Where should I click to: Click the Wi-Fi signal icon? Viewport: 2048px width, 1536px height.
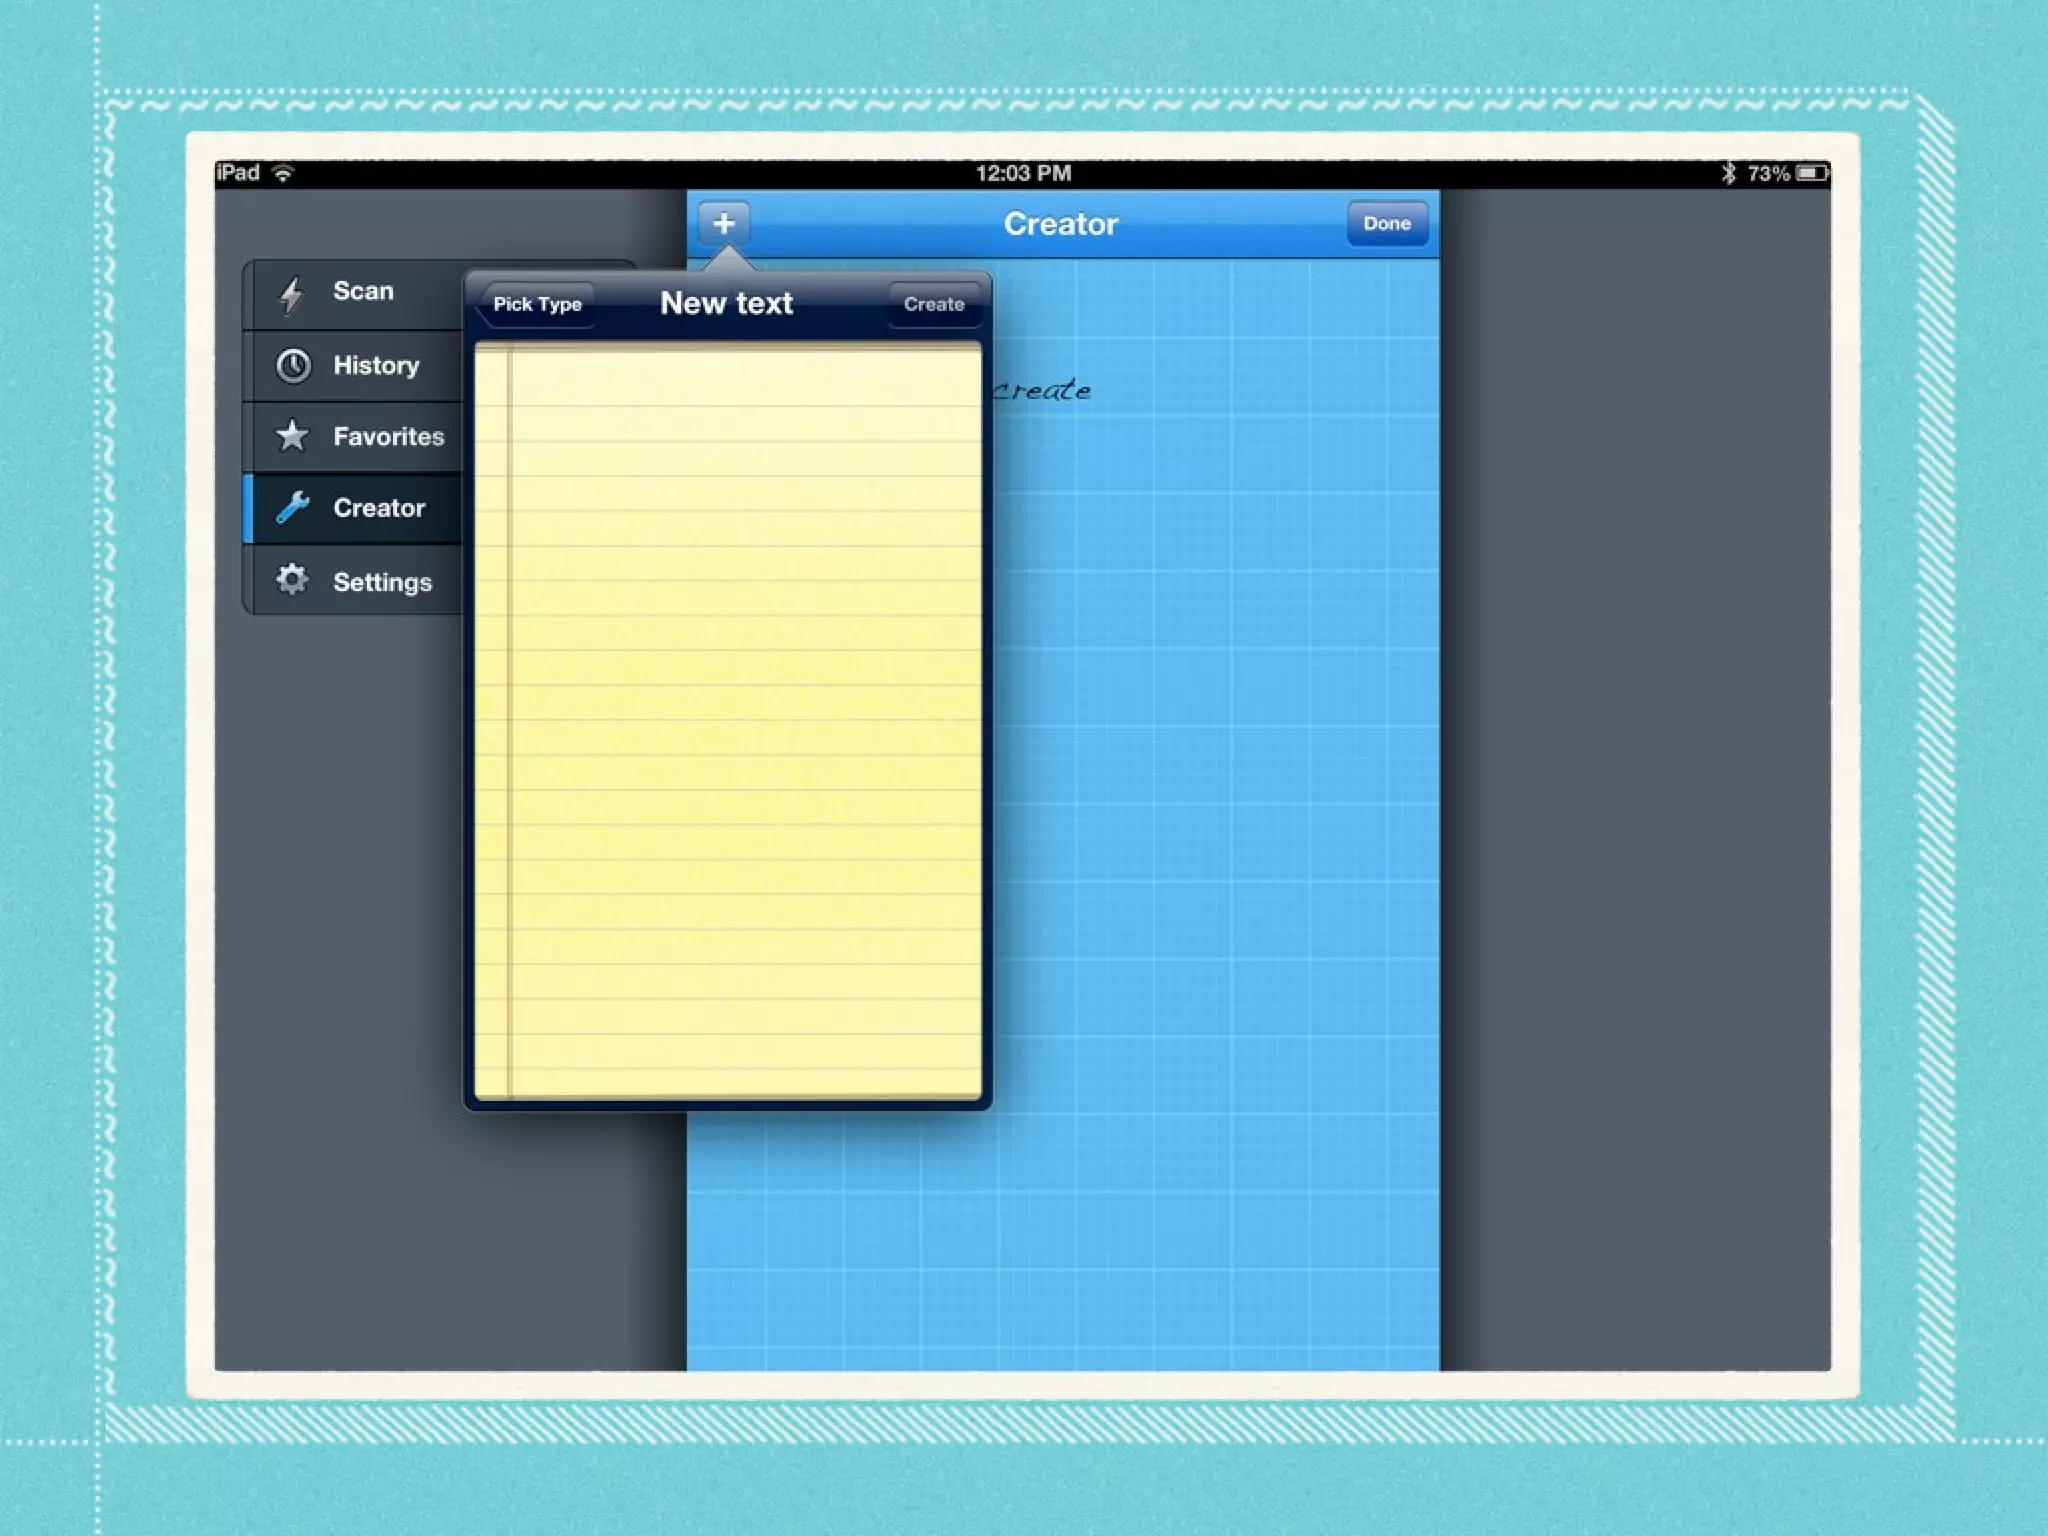click(x=284, y=173)
